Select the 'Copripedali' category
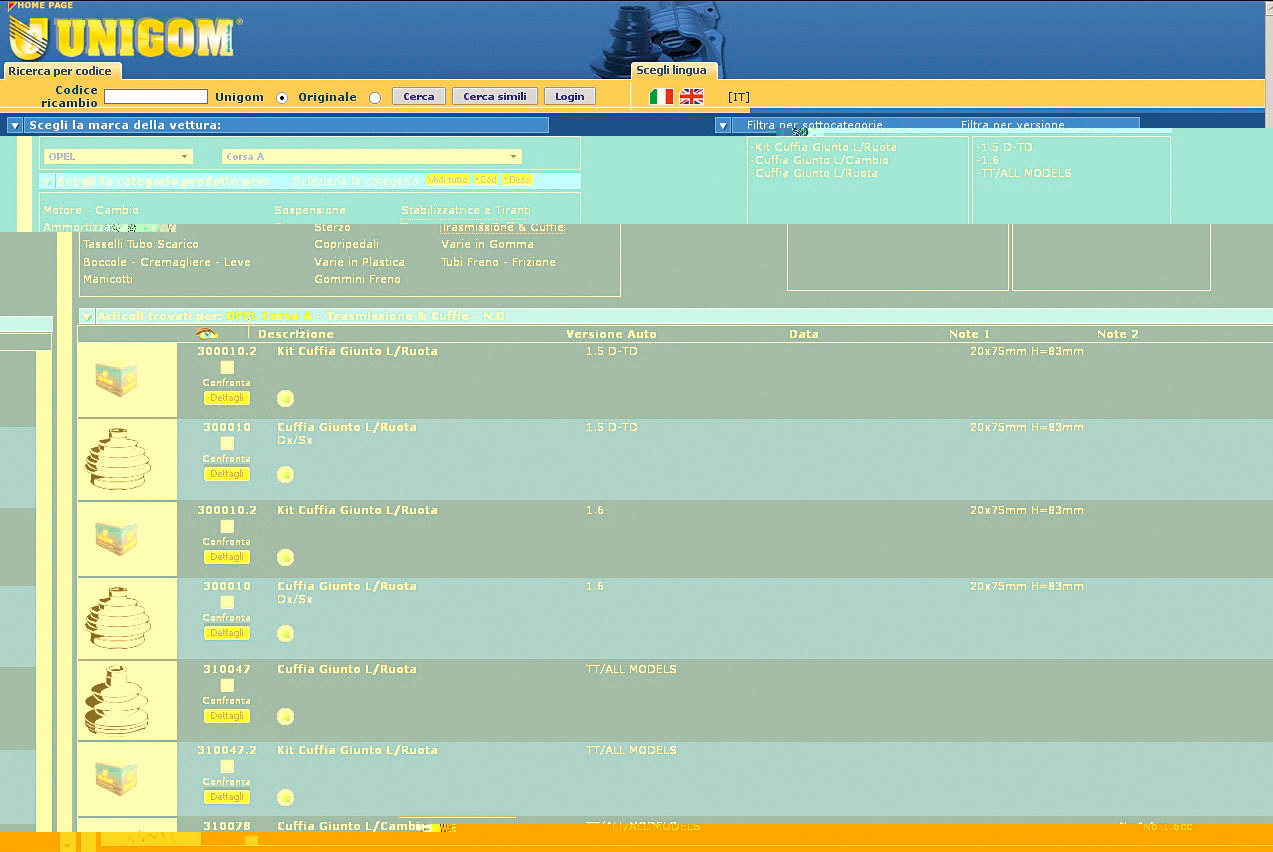 pyautogui.click(x=346, y=244)
